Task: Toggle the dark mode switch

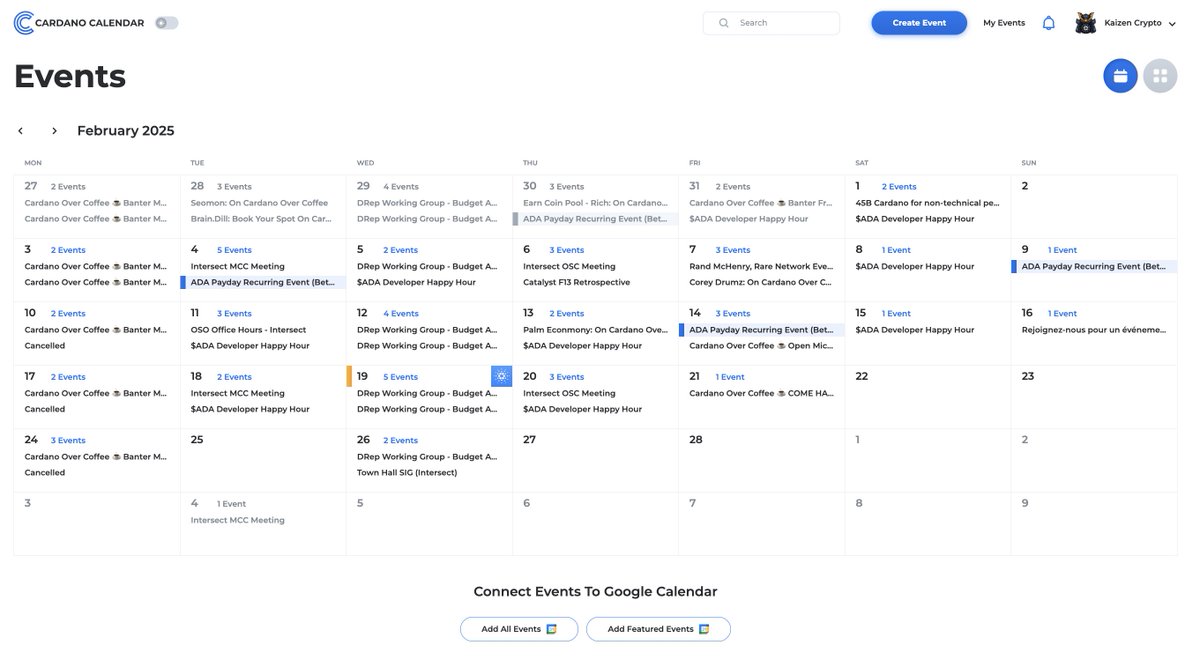Action: coord(167,23)
